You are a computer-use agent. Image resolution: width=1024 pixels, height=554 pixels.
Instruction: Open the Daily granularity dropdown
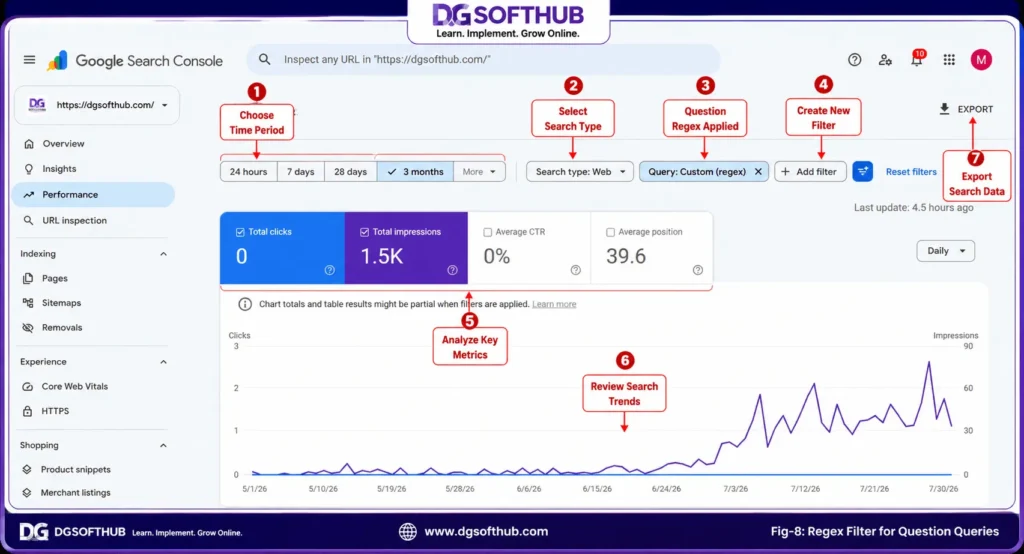[x=946, y=251]
